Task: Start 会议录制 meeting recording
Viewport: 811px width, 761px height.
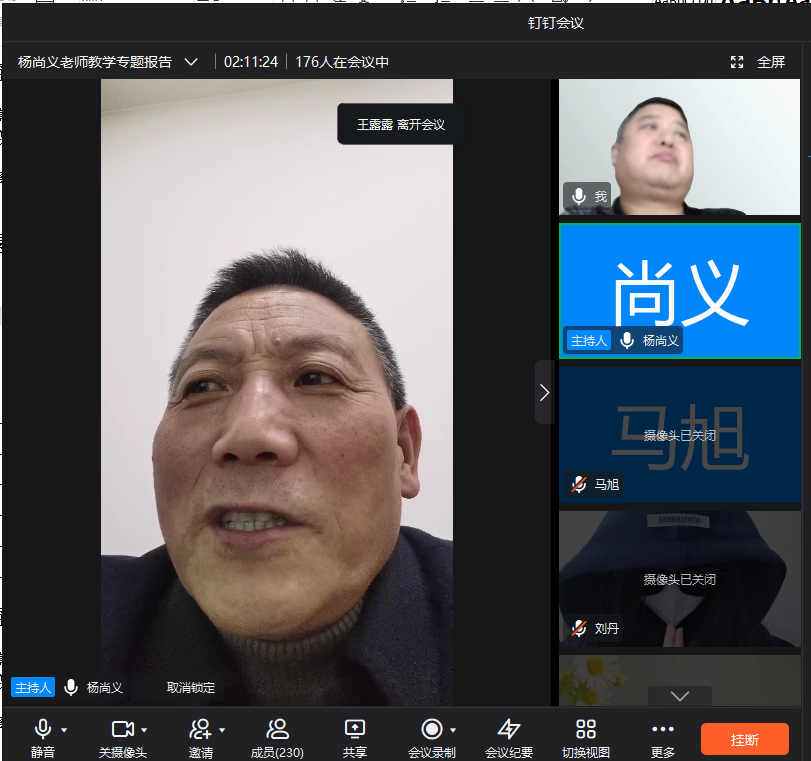Action: 431,729
